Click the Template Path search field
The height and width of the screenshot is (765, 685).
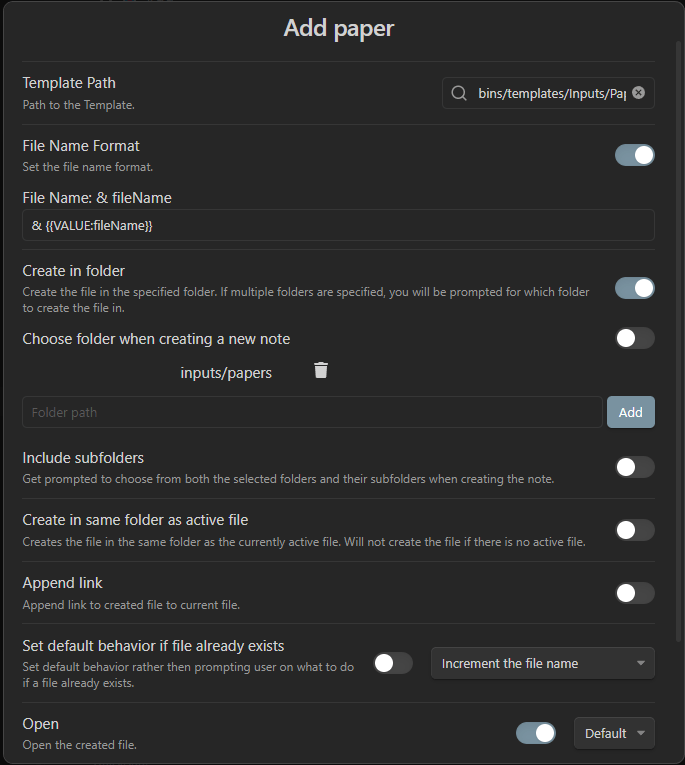point(548,93)
